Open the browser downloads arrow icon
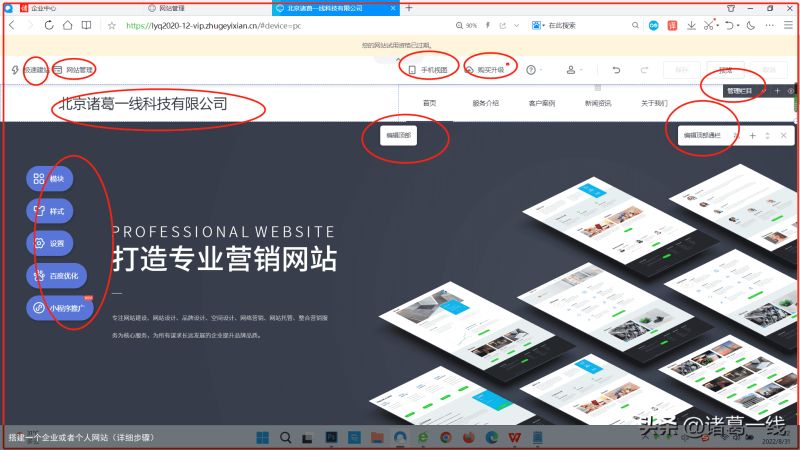 pos(691,25)
